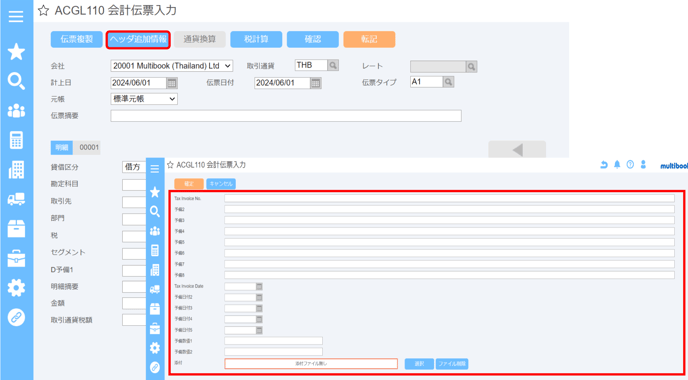
Task: Open briefcase icon in main window sidebar
Action: [x=16, y=258]
